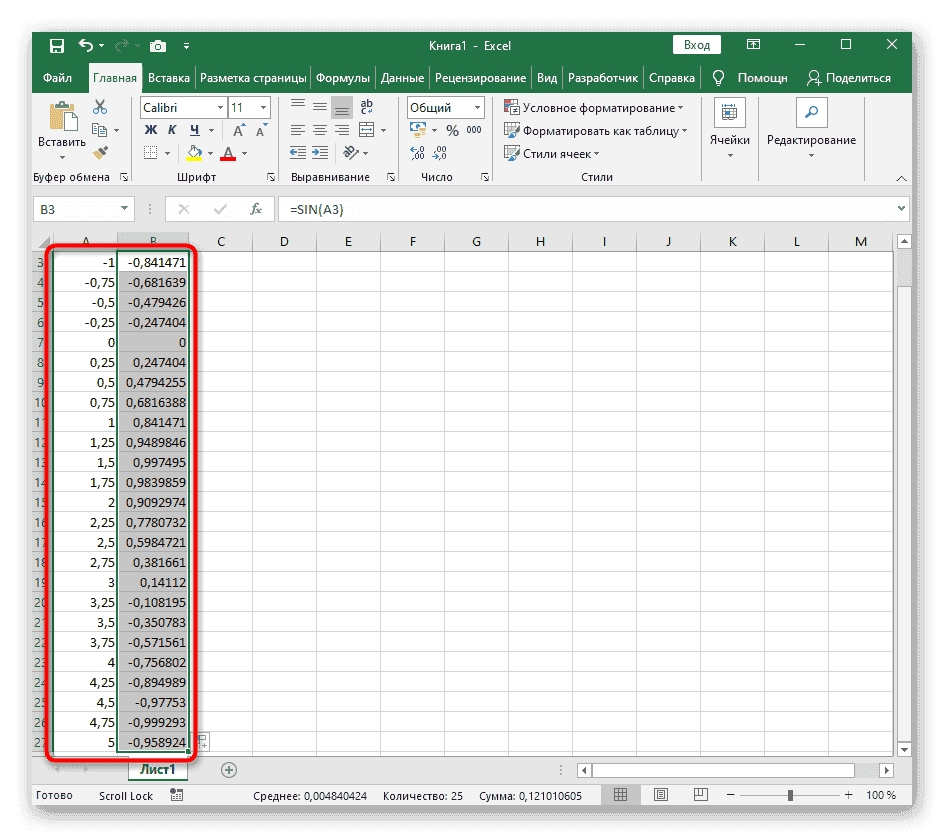Click the Name Box showing B3
The height and width of the screenshot is (837, 944).
[x=75, y=209]
